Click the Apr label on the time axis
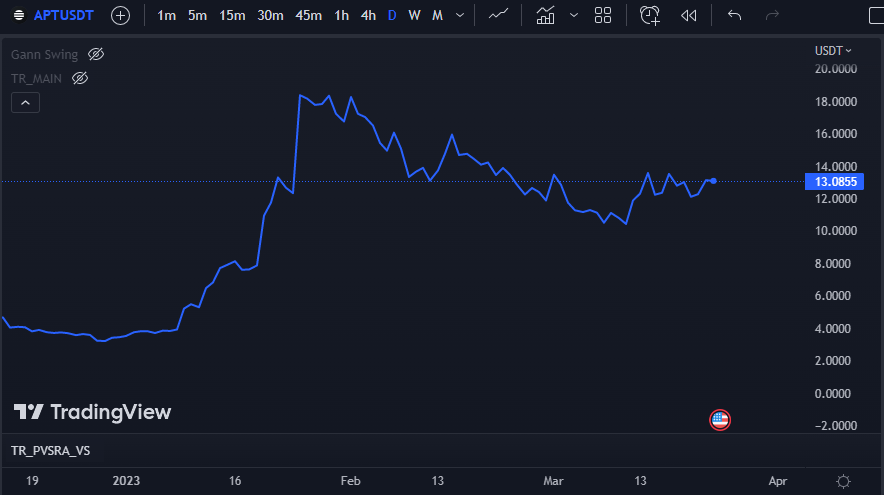This screenshot has height=495, width=884. [x=778, y=481]
